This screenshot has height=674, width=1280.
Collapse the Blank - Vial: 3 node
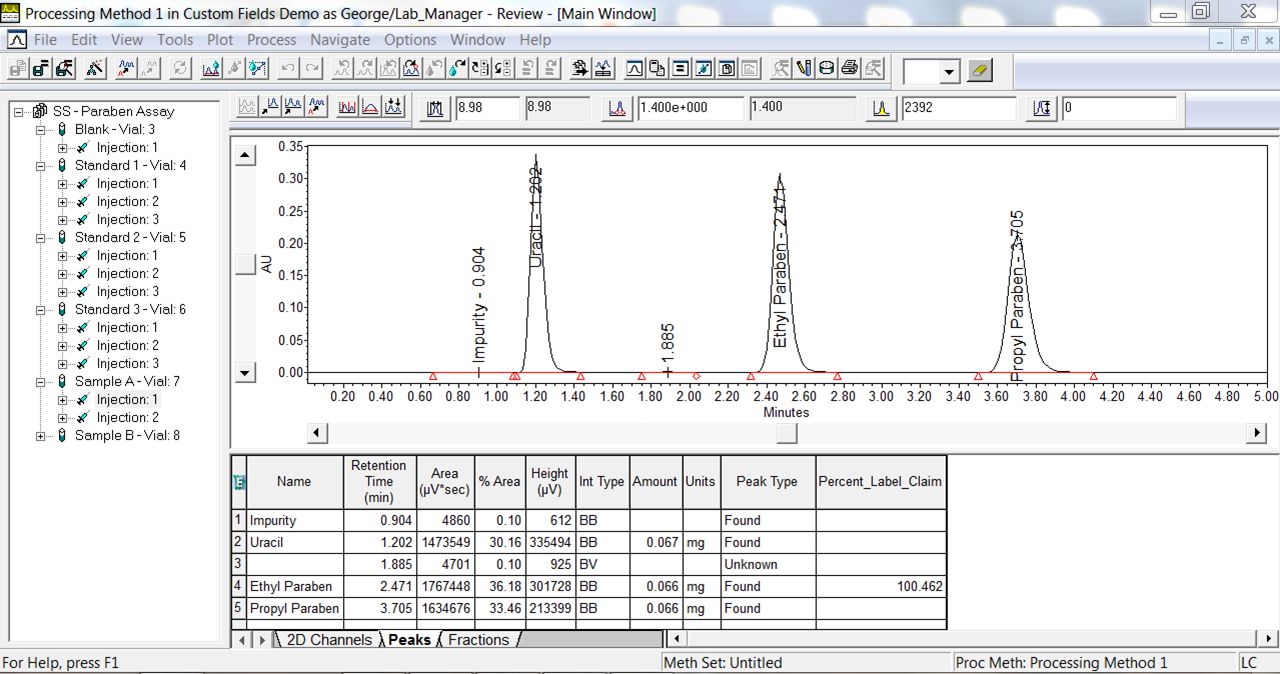(40, 130)
